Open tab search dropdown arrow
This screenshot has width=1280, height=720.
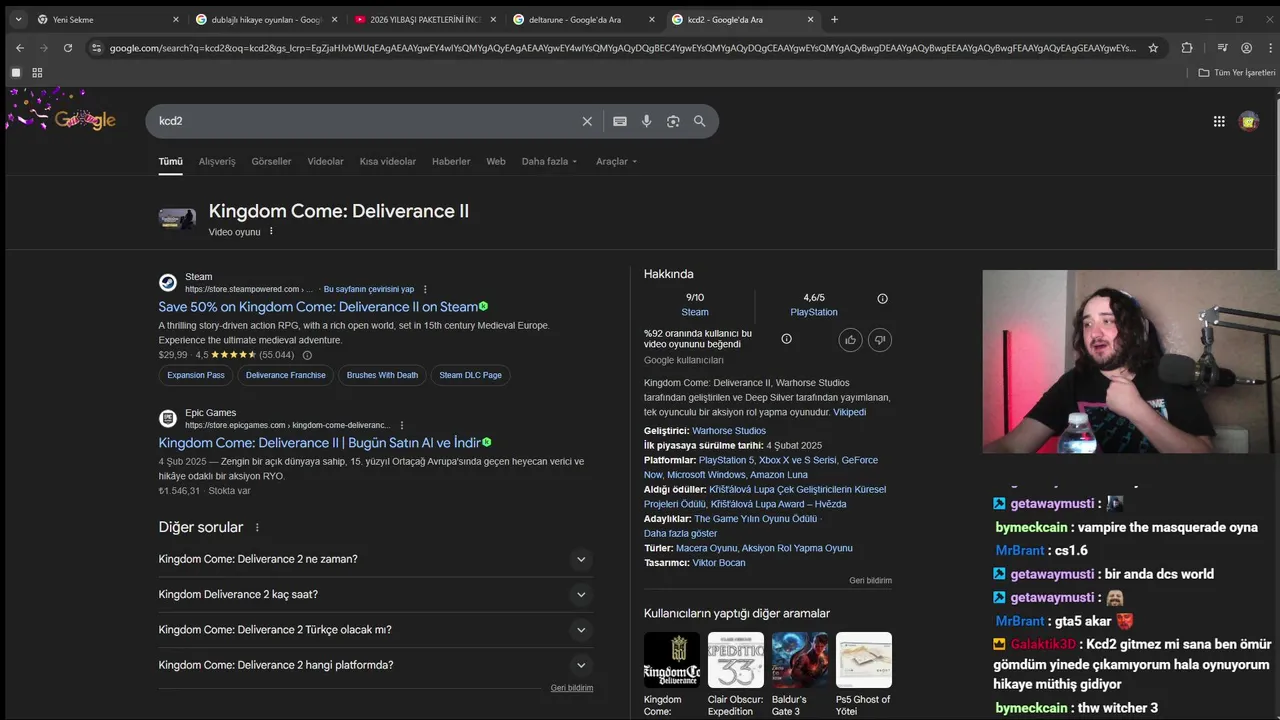[18, 19]
